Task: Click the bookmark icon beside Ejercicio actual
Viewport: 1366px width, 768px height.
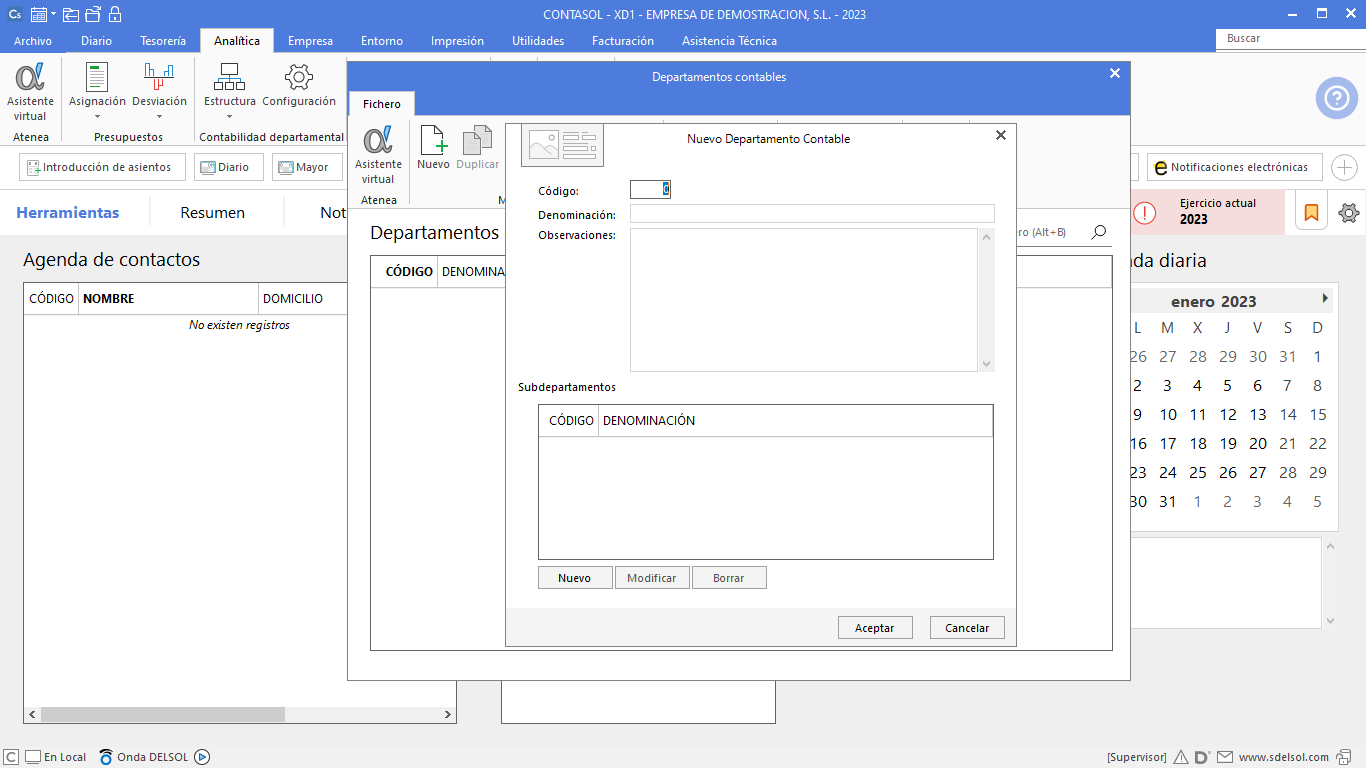Action: 1311,212
